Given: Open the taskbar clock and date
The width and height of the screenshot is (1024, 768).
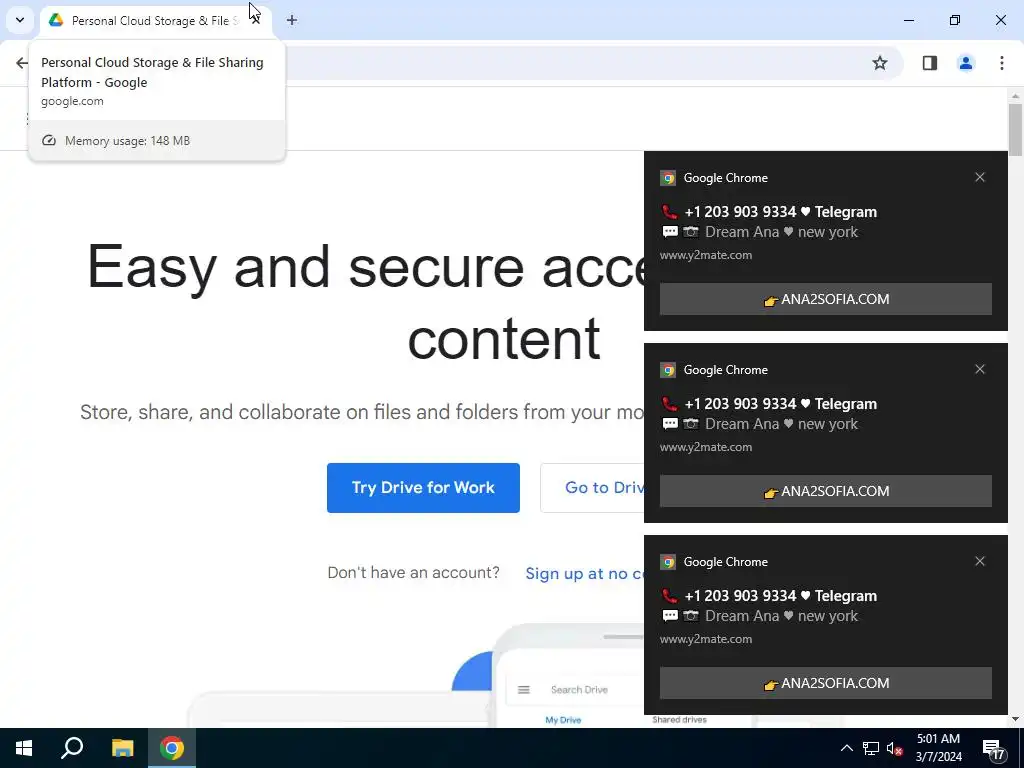Looking at the screenshot, I should 938,748.
